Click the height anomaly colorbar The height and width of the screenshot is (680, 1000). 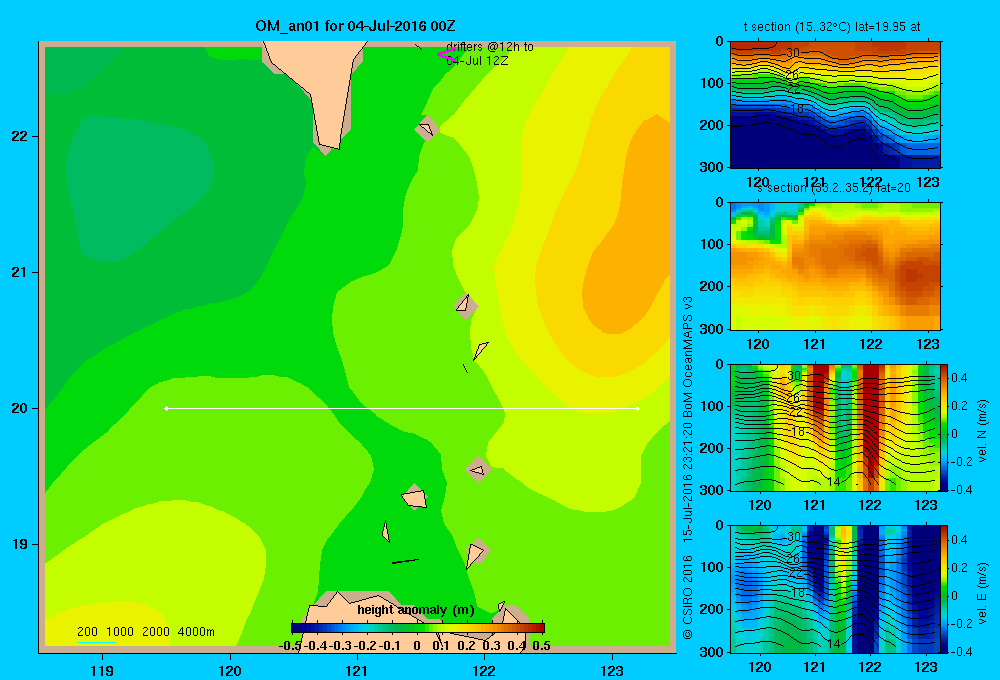point(418,627)
